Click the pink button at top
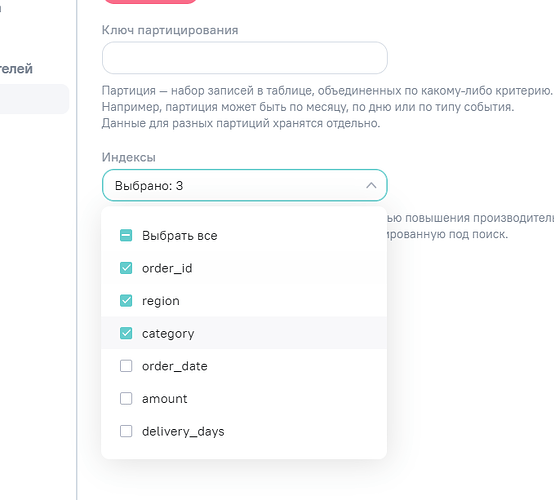 point(150,1)
